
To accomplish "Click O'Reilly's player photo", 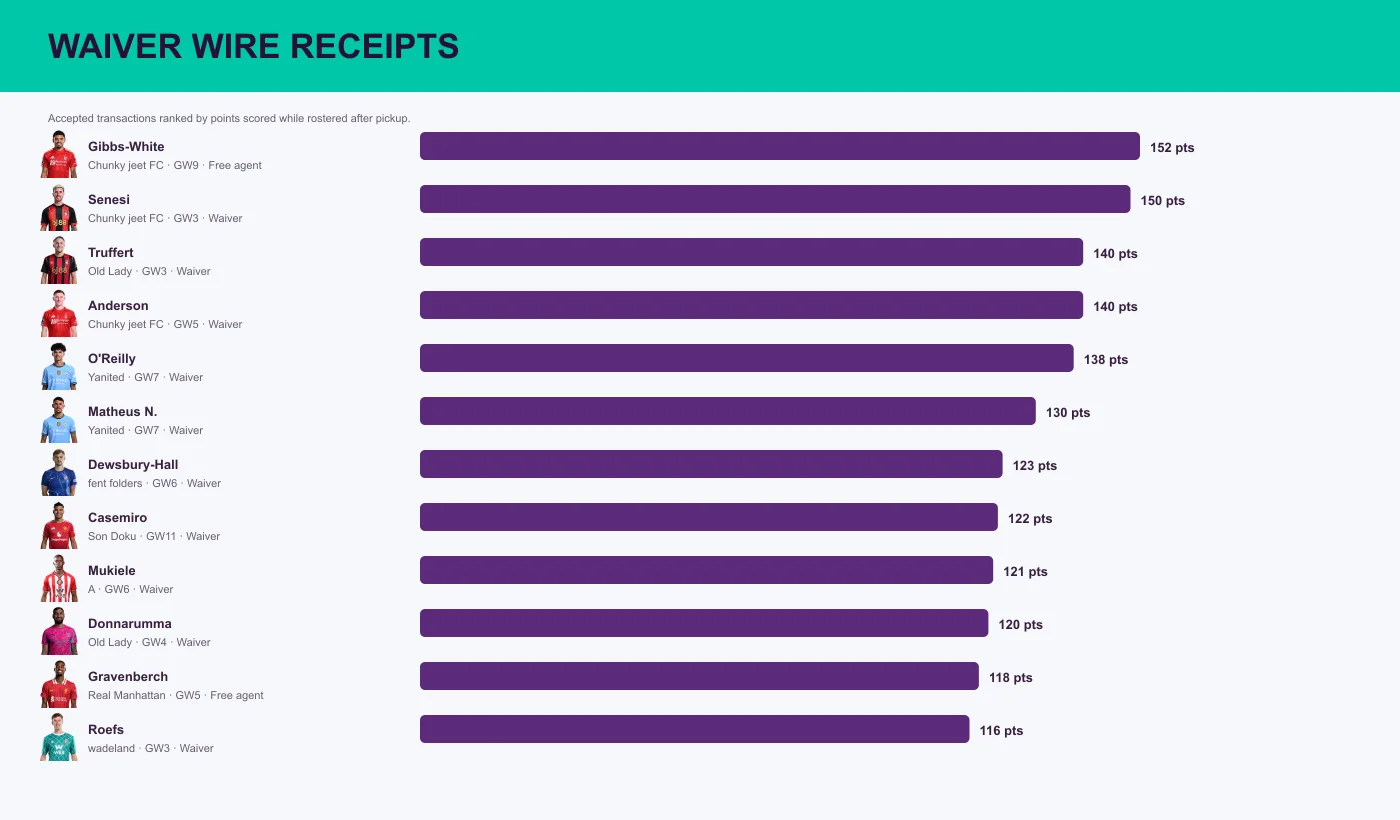I will [59, 366].
